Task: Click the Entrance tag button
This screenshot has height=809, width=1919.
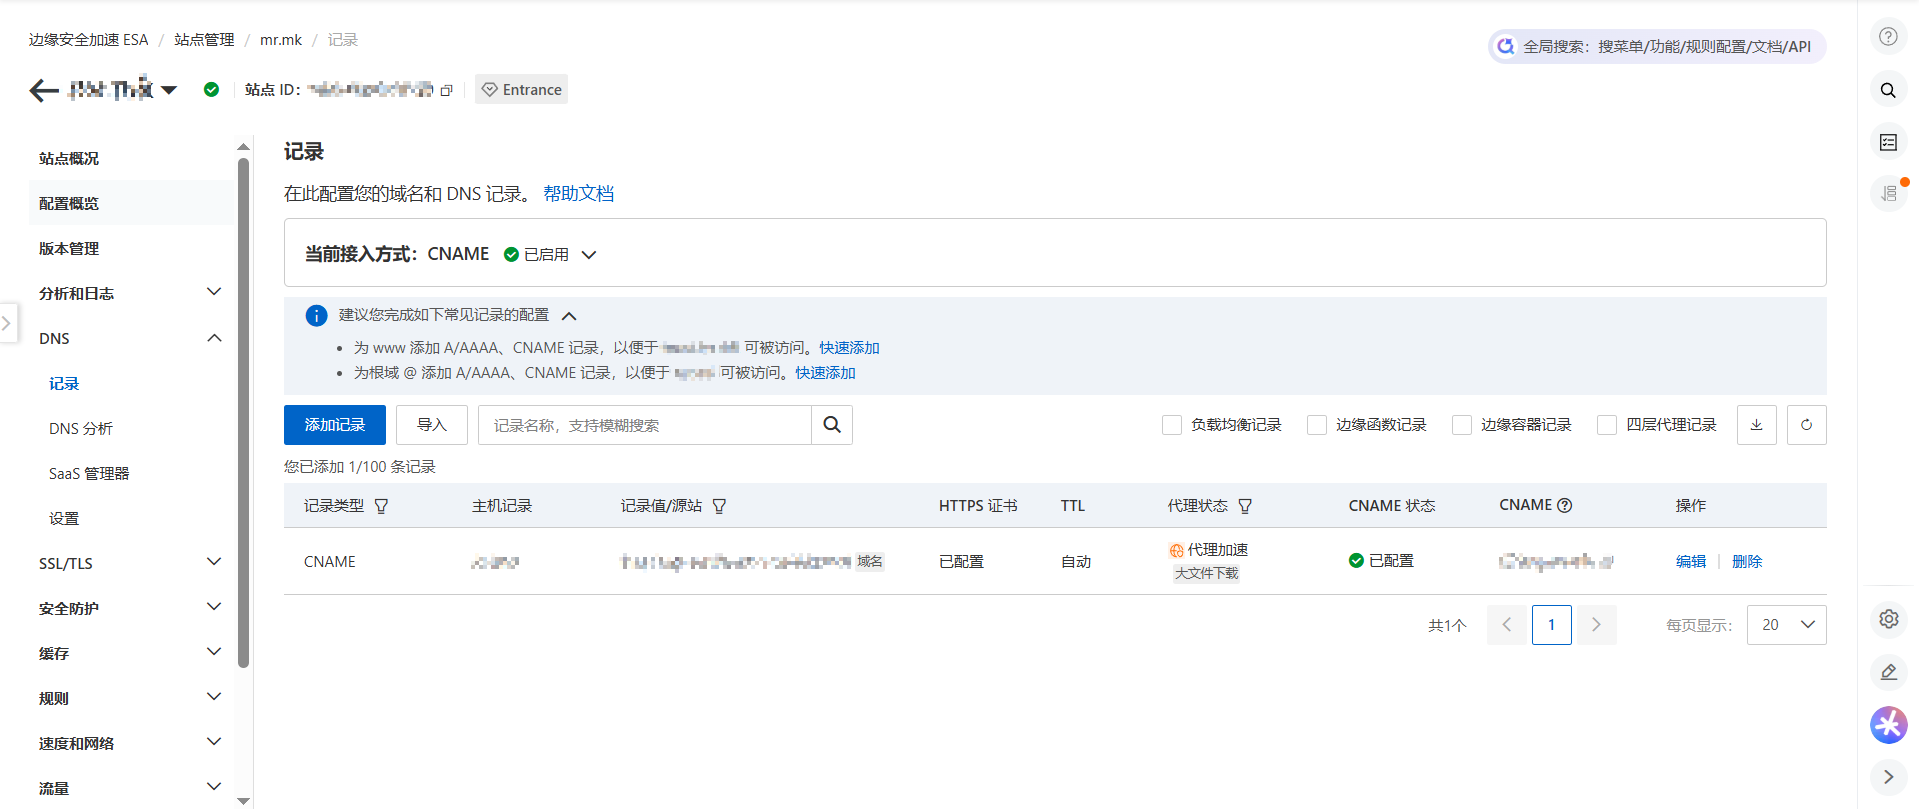Action: tap(521, 89)
